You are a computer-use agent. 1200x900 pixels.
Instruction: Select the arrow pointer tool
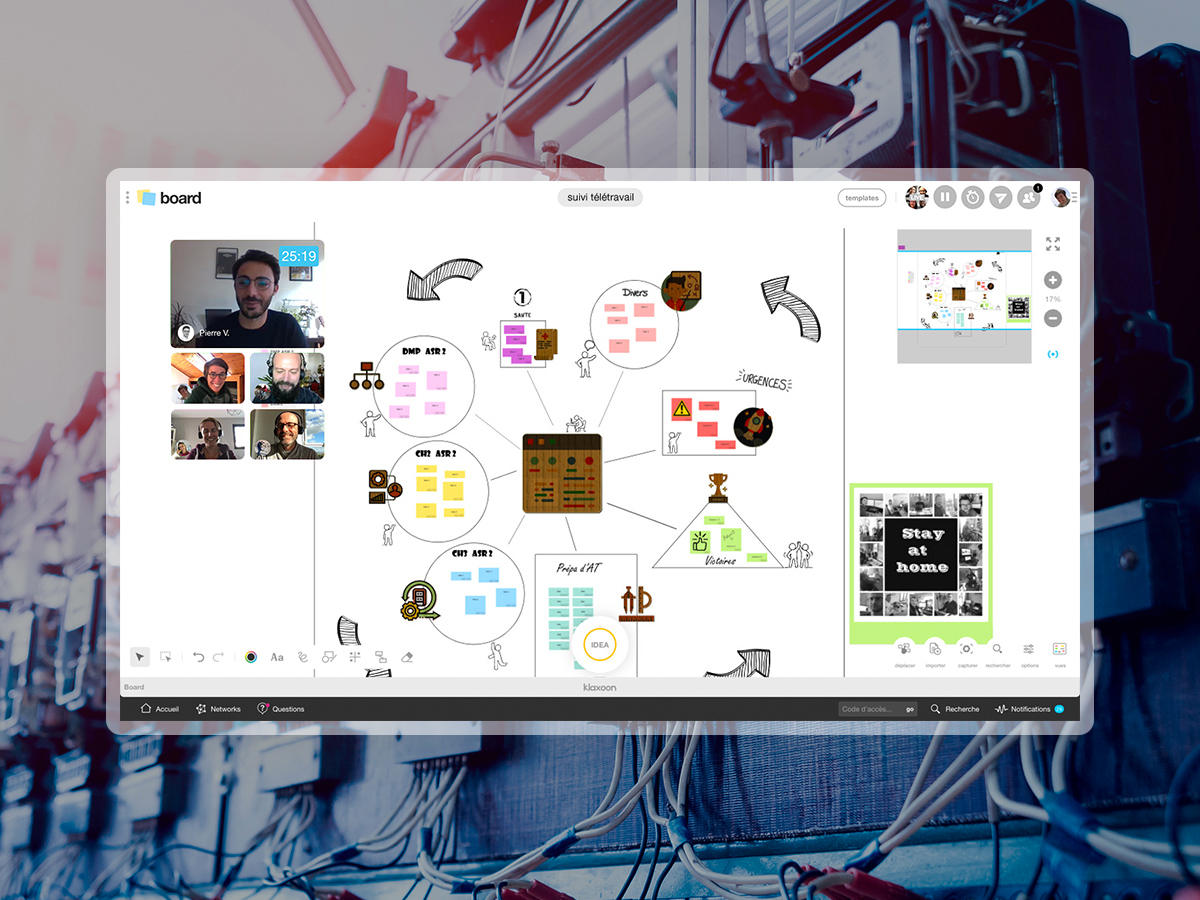[x=141, y=657]
